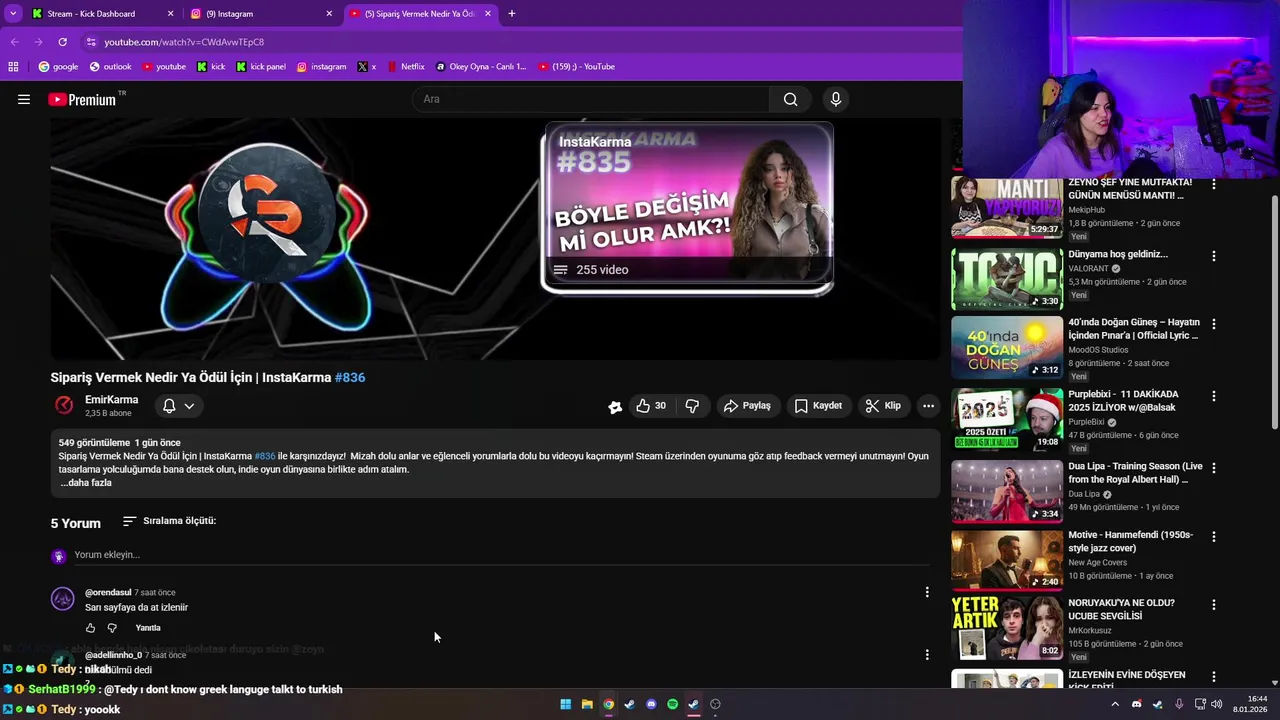This screenshot has width=1280, height=720.
Task: Reply with Yanıtla to @orendasul comment
Action: point(148,628)
